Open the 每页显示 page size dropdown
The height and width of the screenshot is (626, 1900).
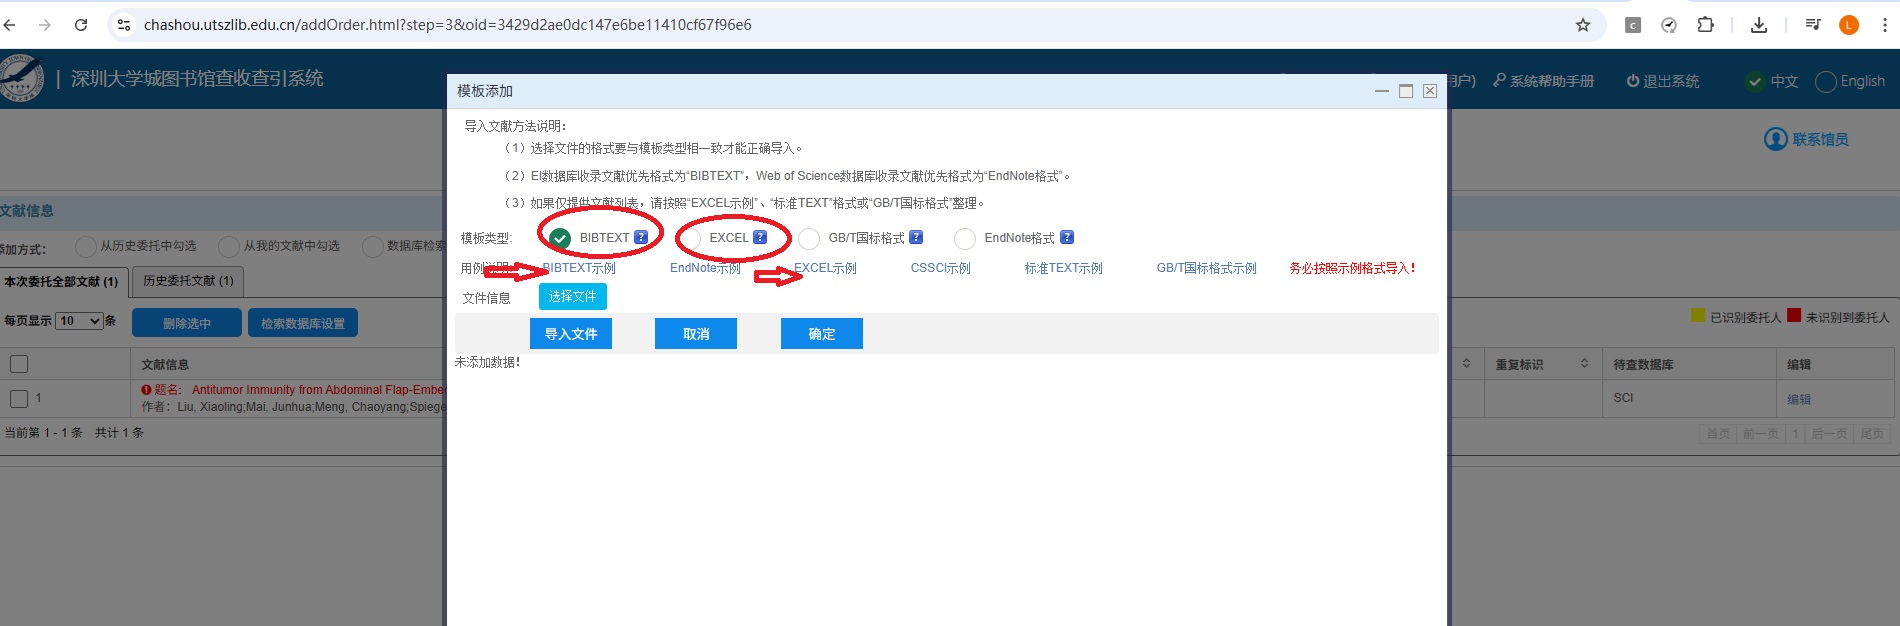pos(80,321)
